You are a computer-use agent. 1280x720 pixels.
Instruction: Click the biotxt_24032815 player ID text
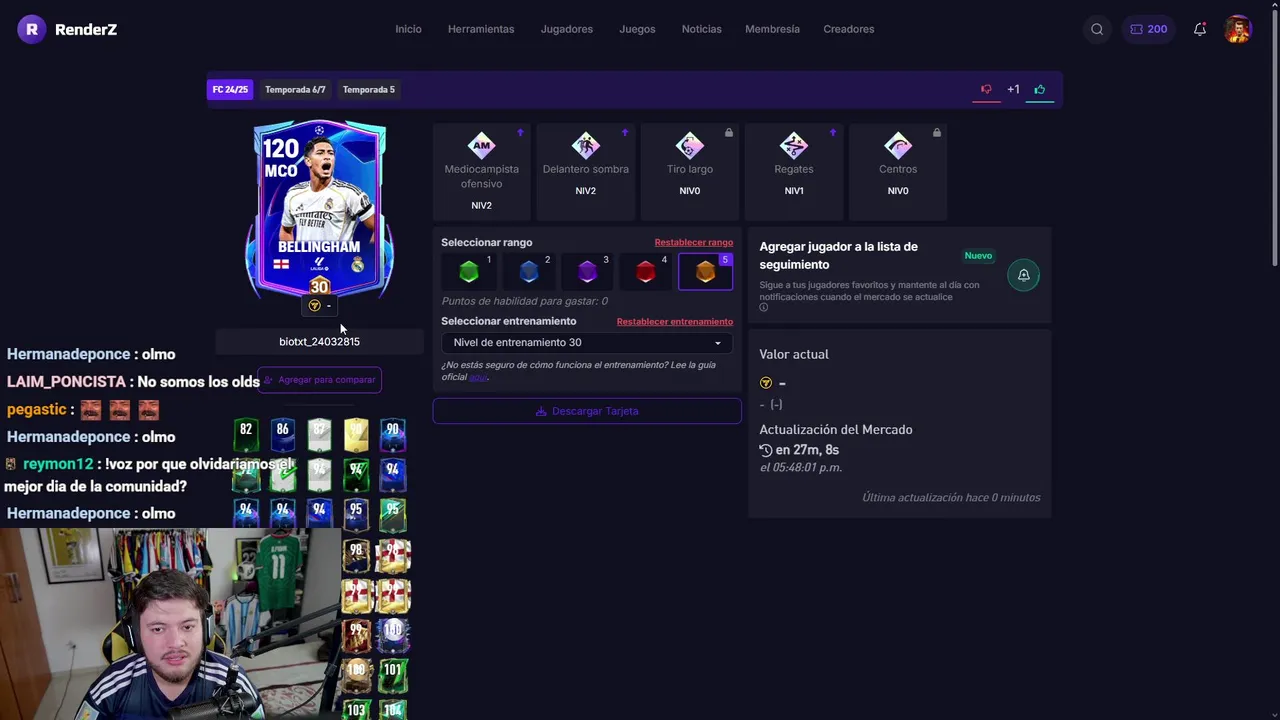click(319, 342)
